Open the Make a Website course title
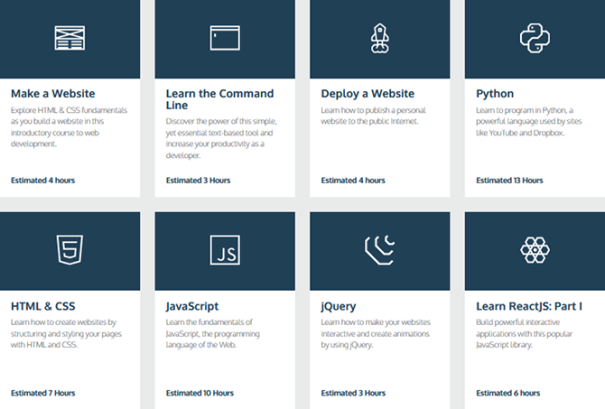 [x=53, y=93]
